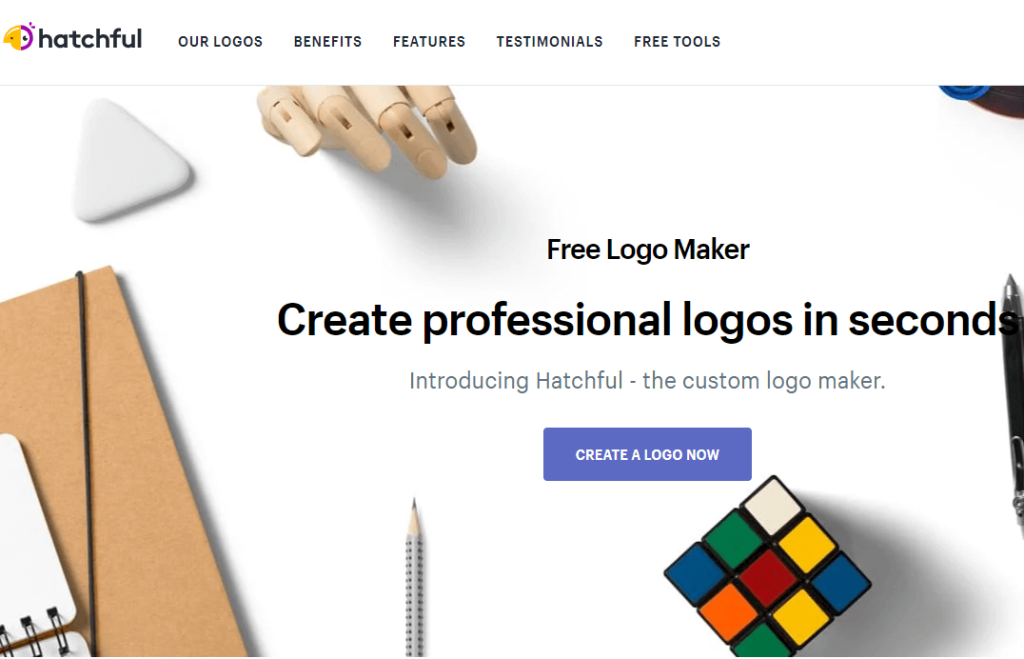The height and width of the screenshot is (659, 1024).
Task: Go to the Benefits section
Action: pyautogui.click(x=328, y=42)
